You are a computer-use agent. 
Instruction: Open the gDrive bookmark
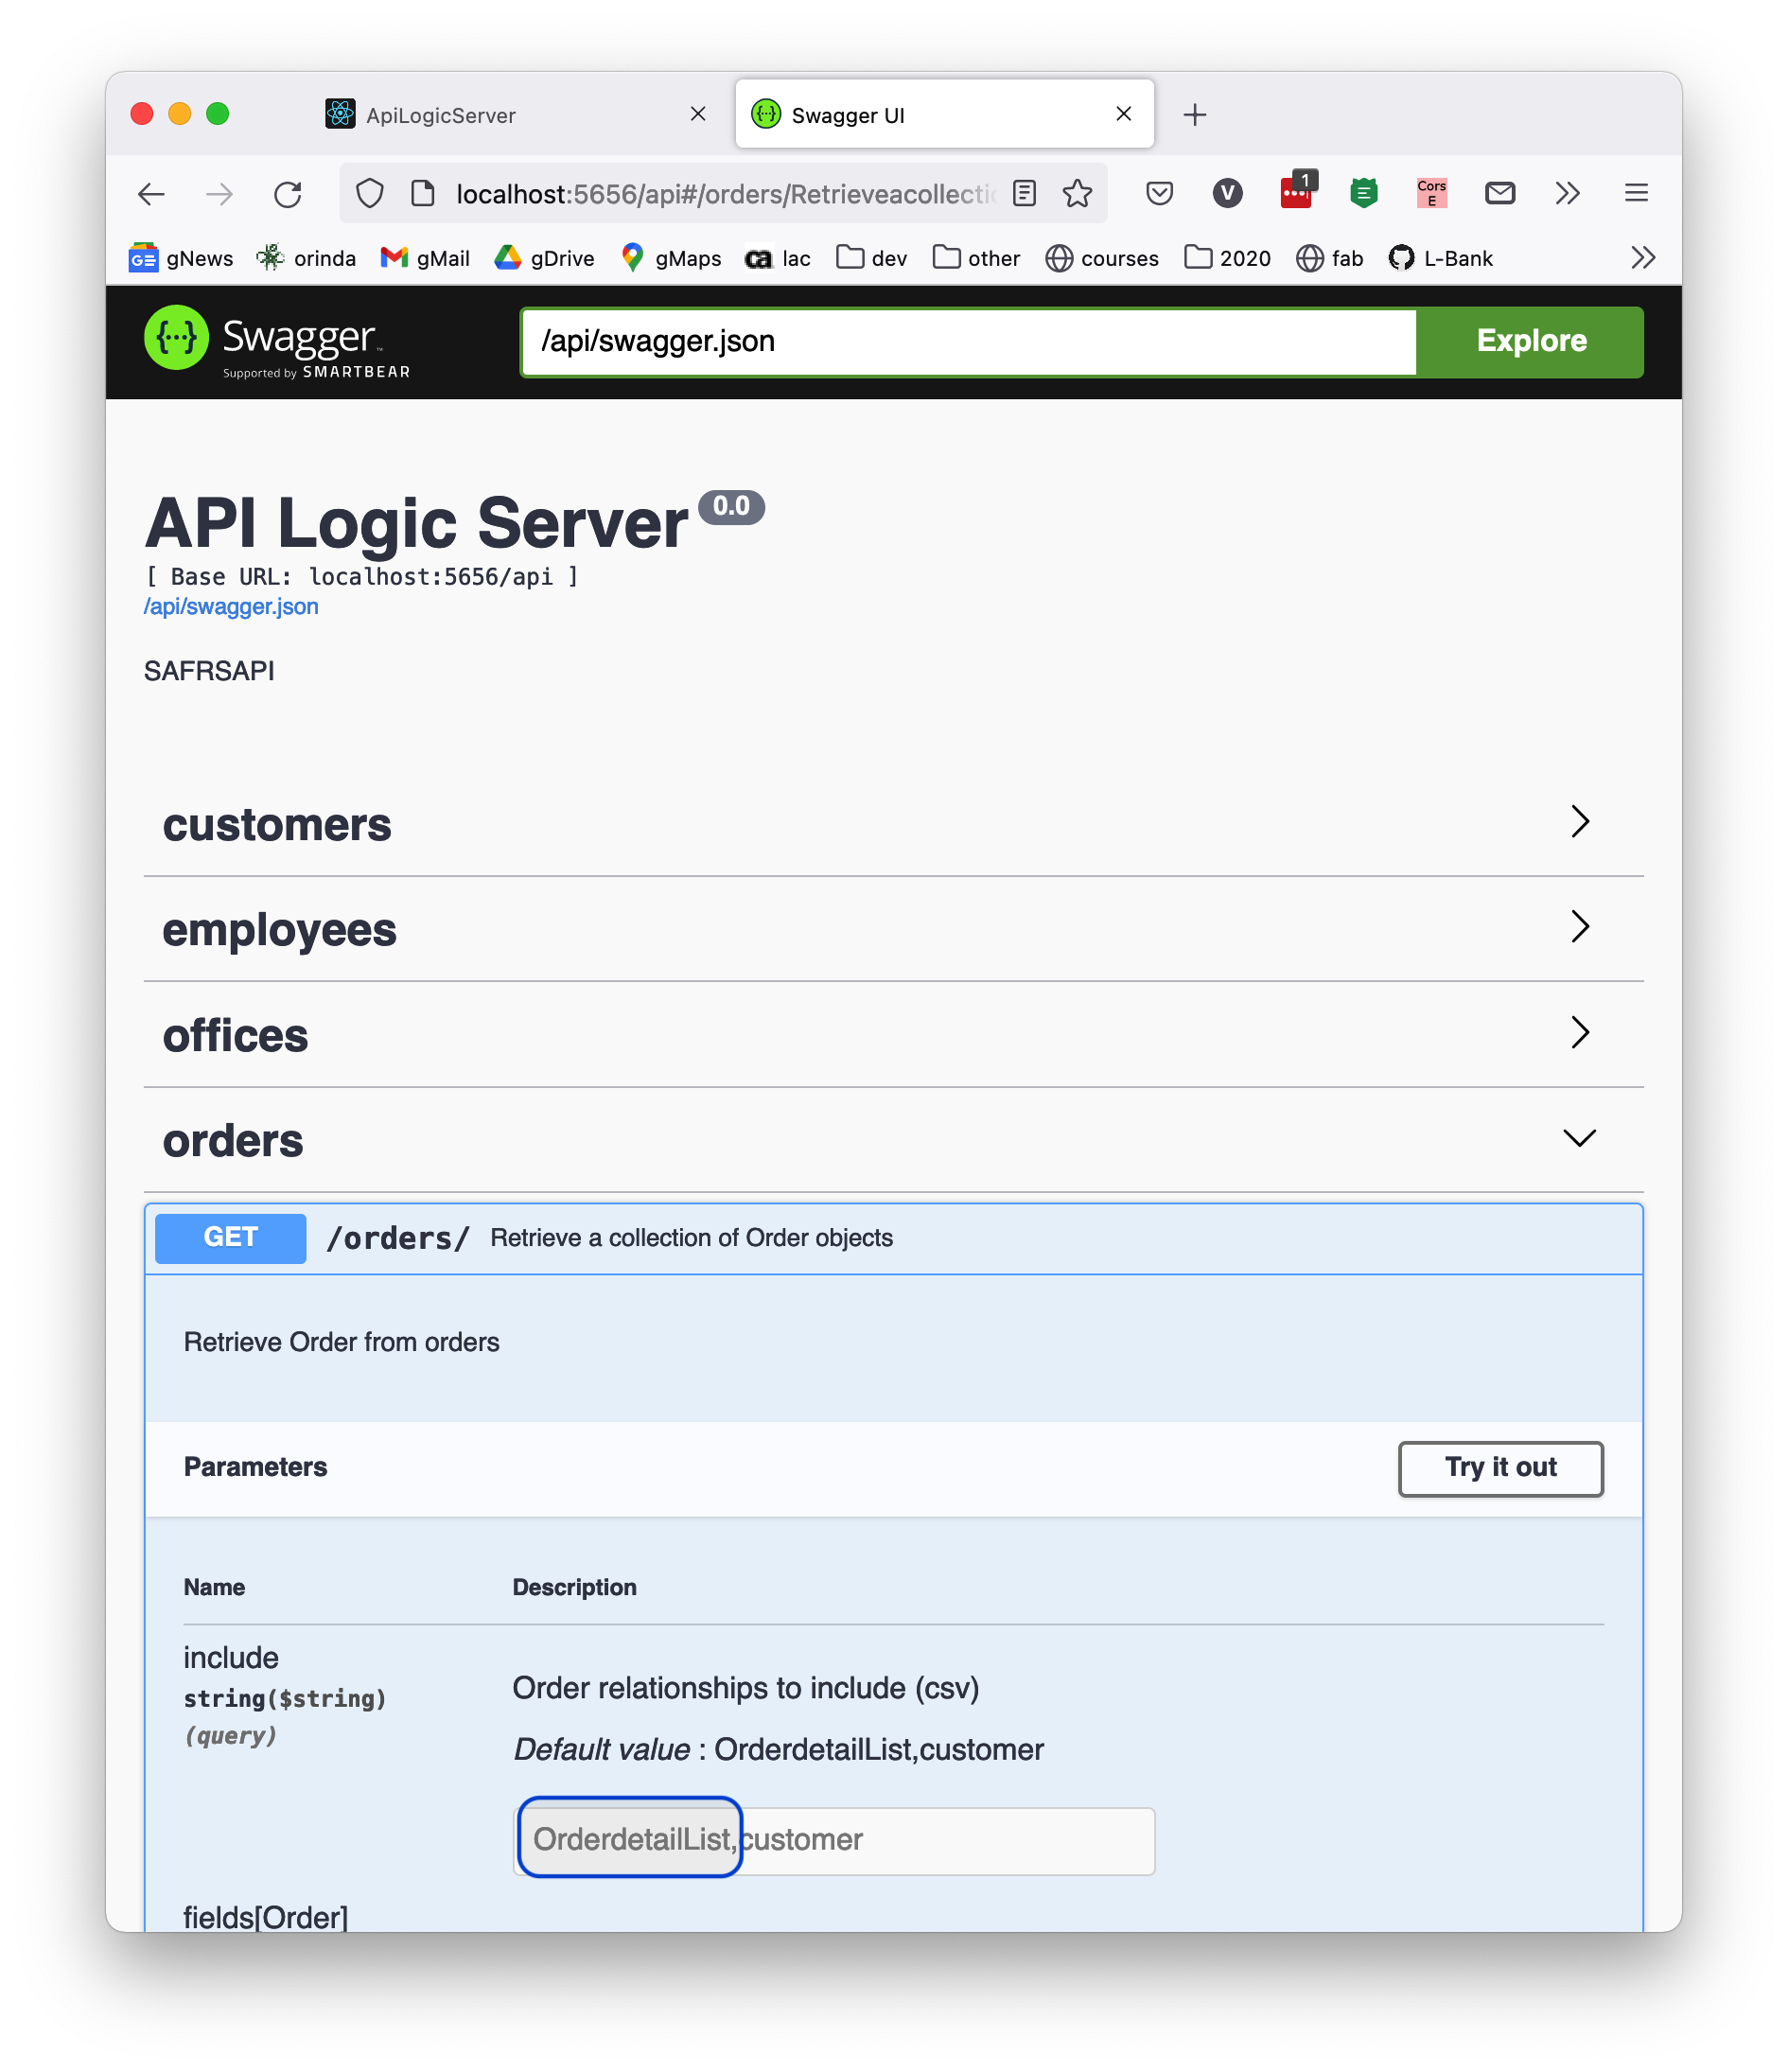pos(544,258)
